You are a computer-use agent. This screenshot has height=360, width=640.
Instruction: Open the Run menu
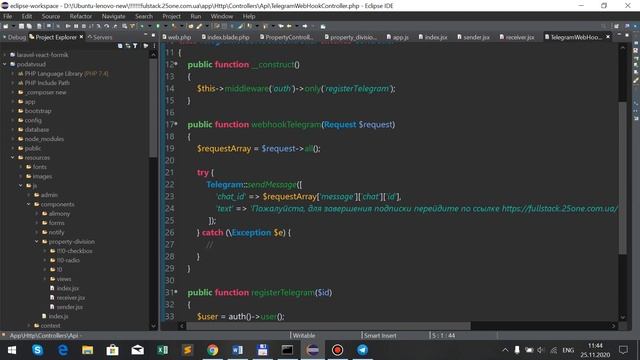tap(196, 16)
